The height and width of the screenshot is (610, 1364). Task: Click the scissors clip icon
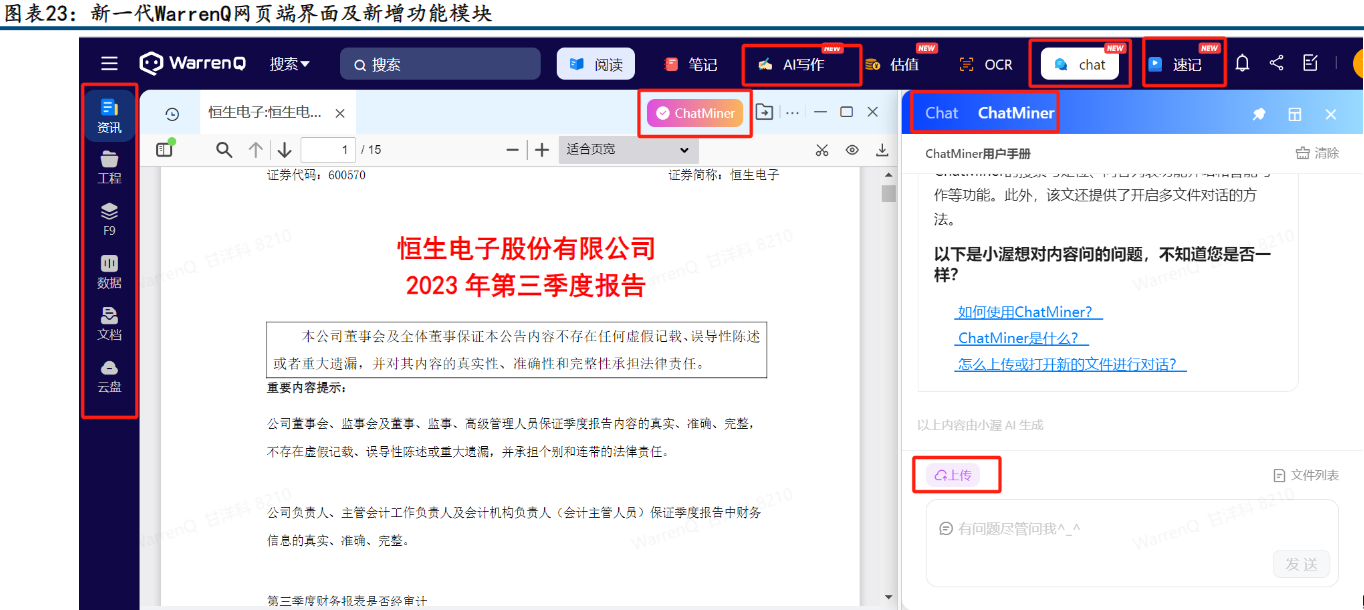pos(822,150)
